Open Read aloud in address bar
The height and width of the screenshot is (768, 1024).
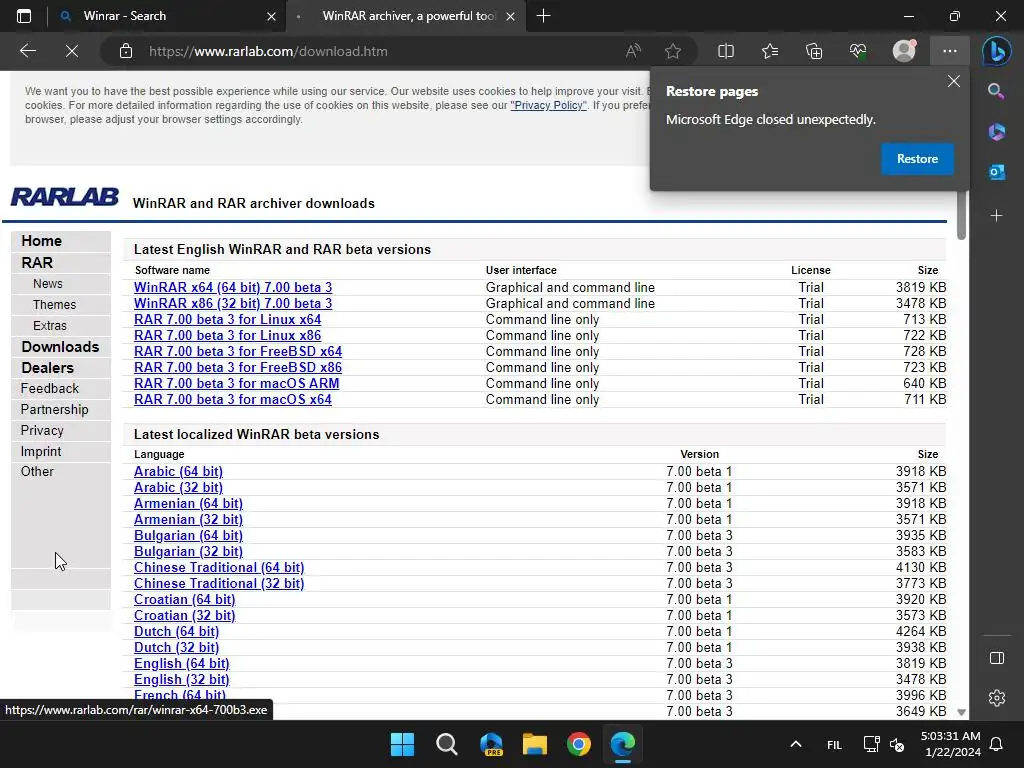point(633,51)
